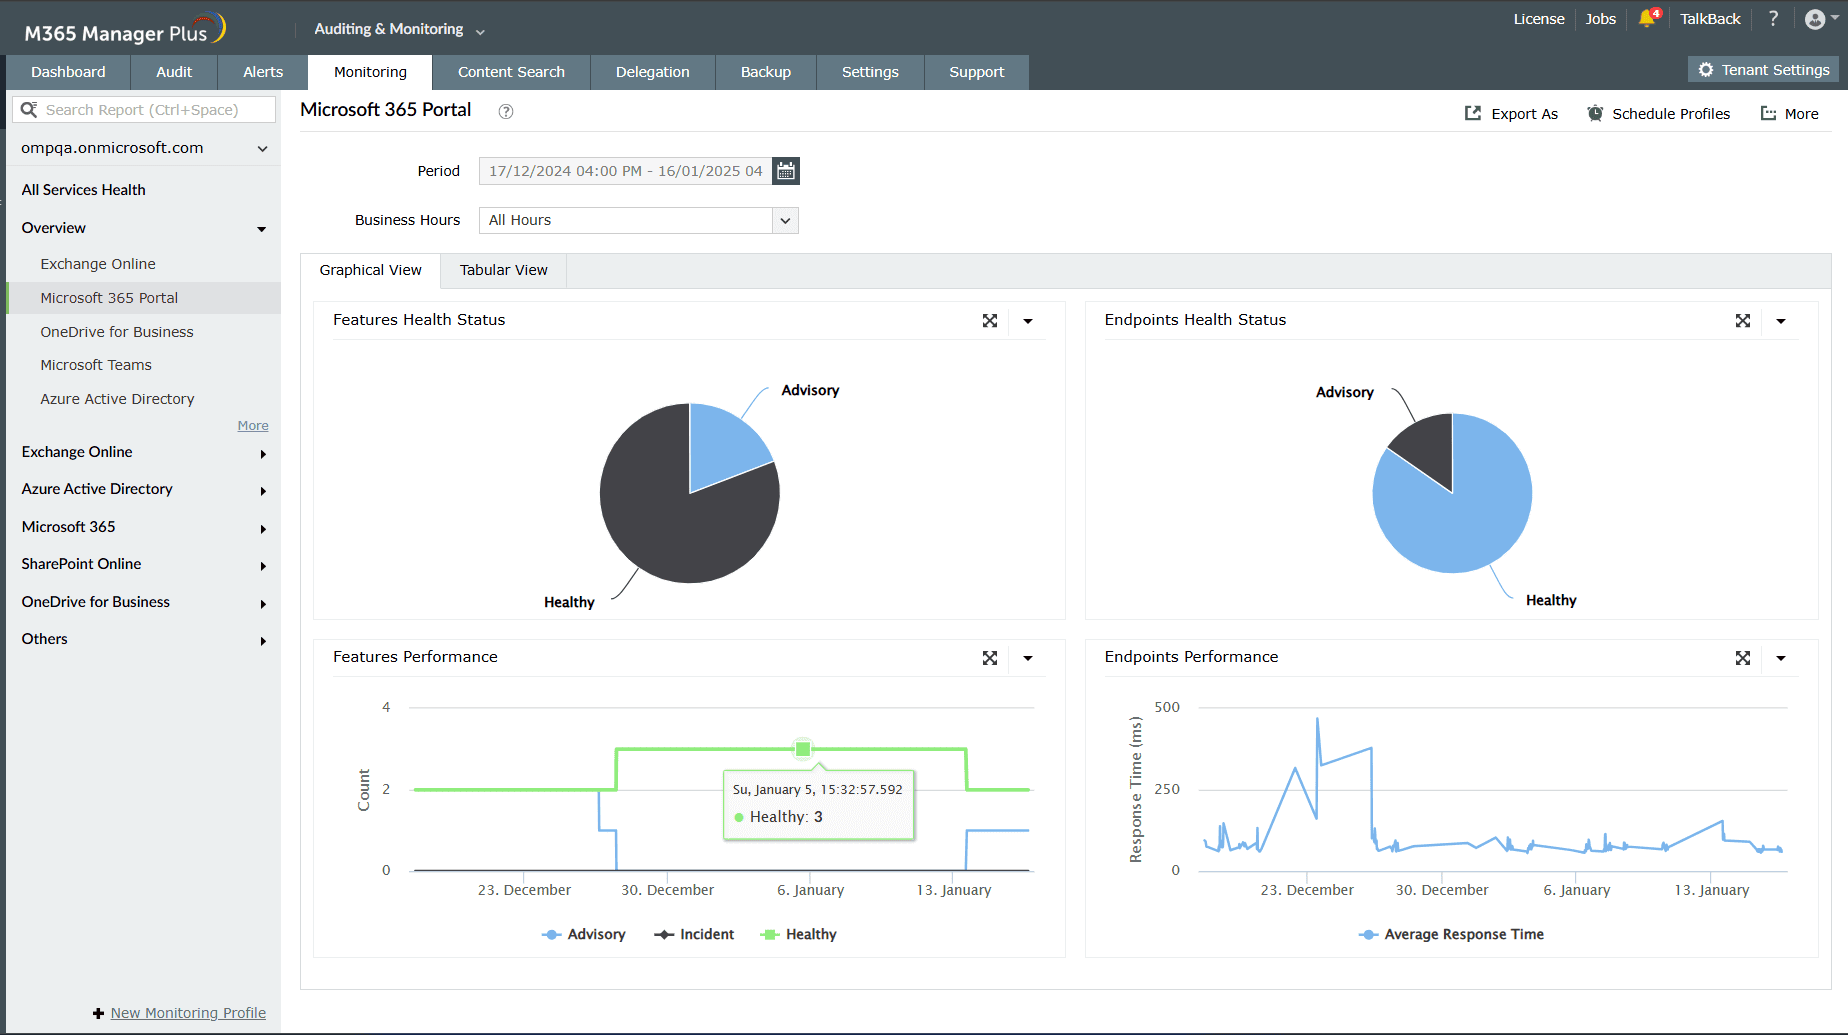Click the Tenant Settings gear icon
Image resolution: width=1848 pixels, height=1035 pixels.
pos(1706,70)
